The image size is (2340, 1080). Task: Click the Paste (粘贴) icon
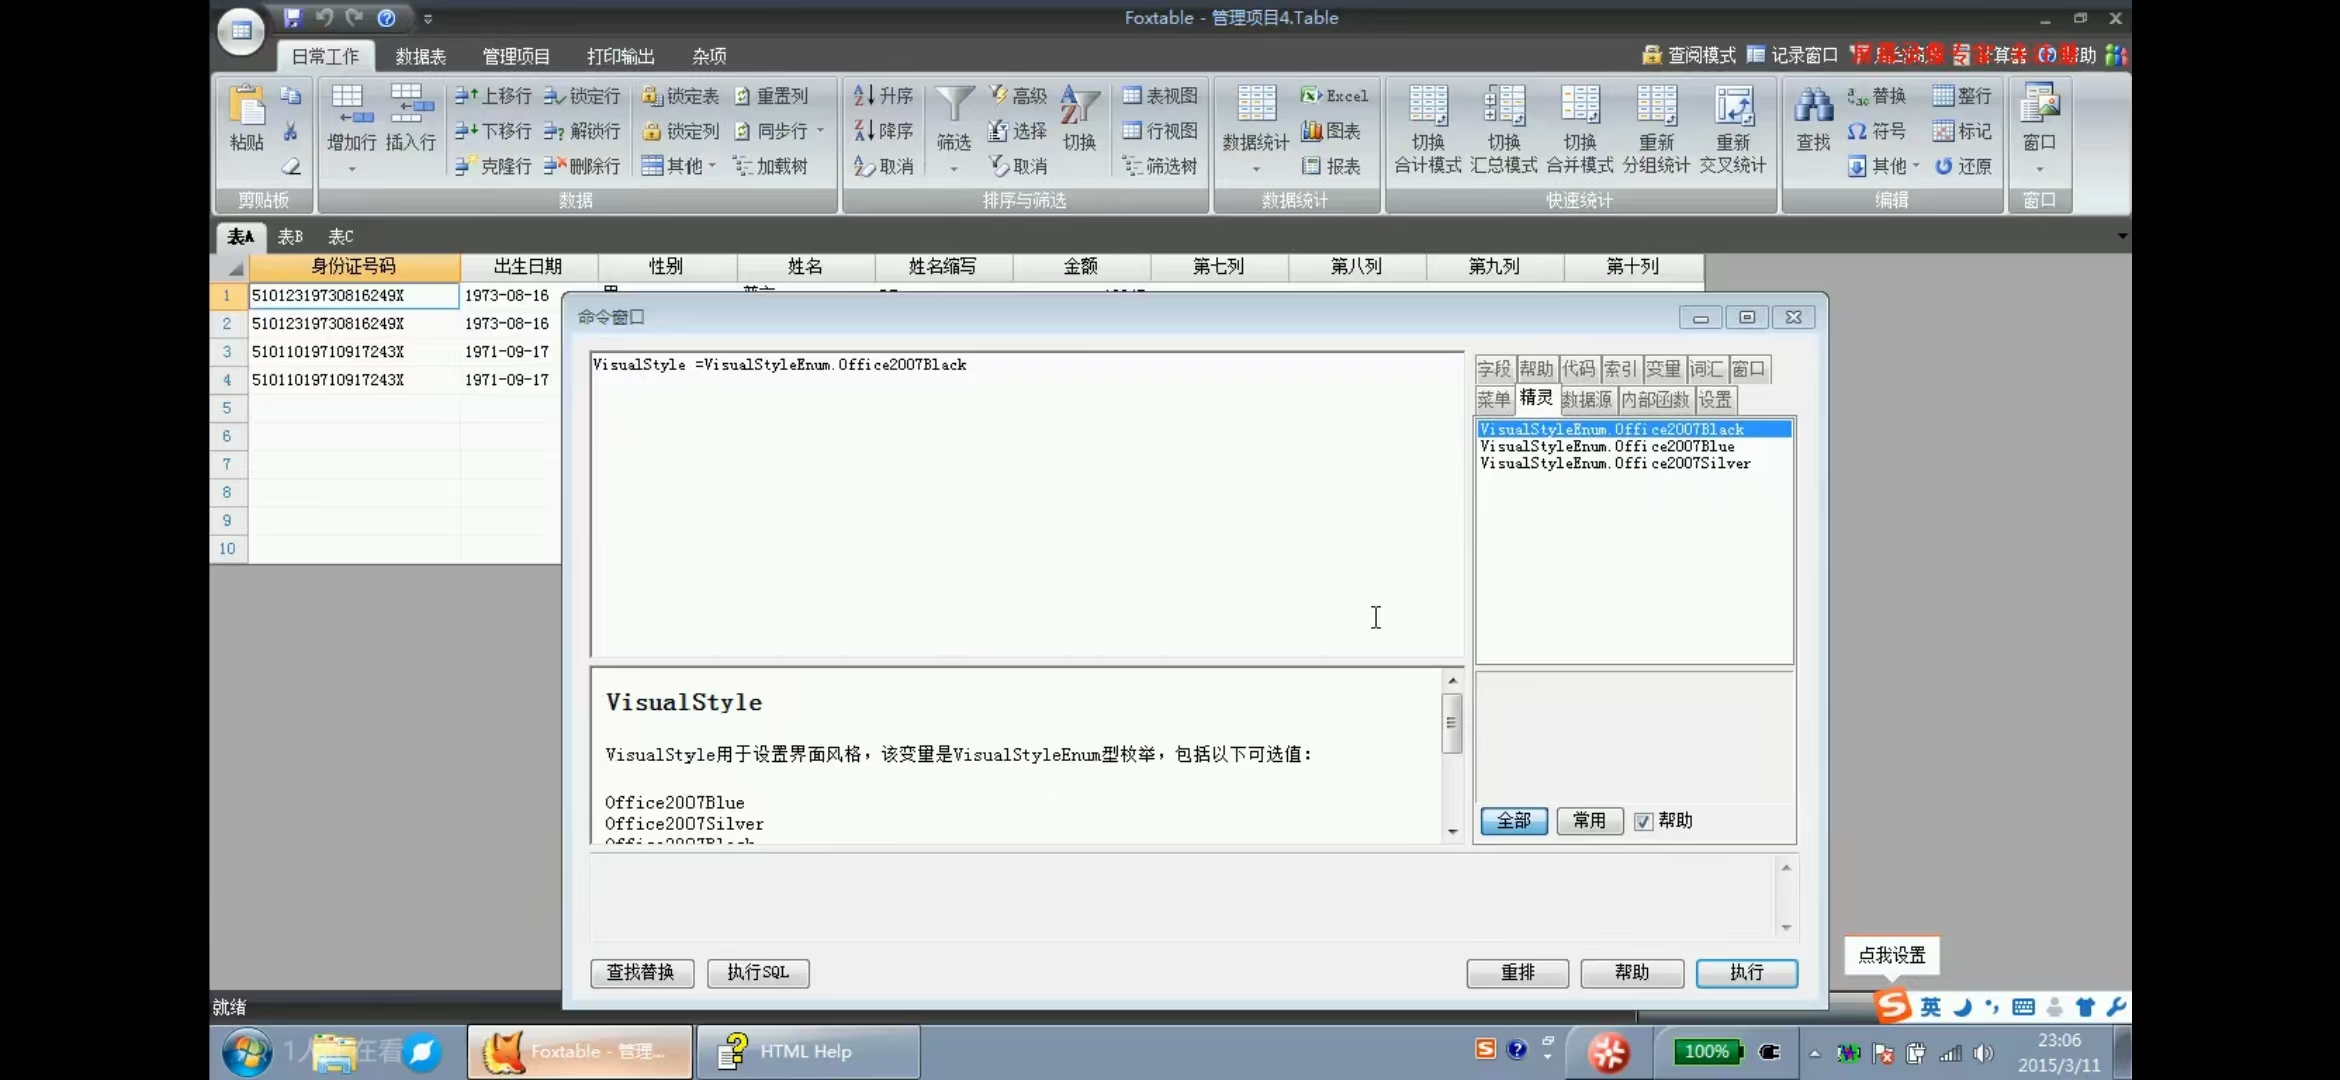(246, 117)
